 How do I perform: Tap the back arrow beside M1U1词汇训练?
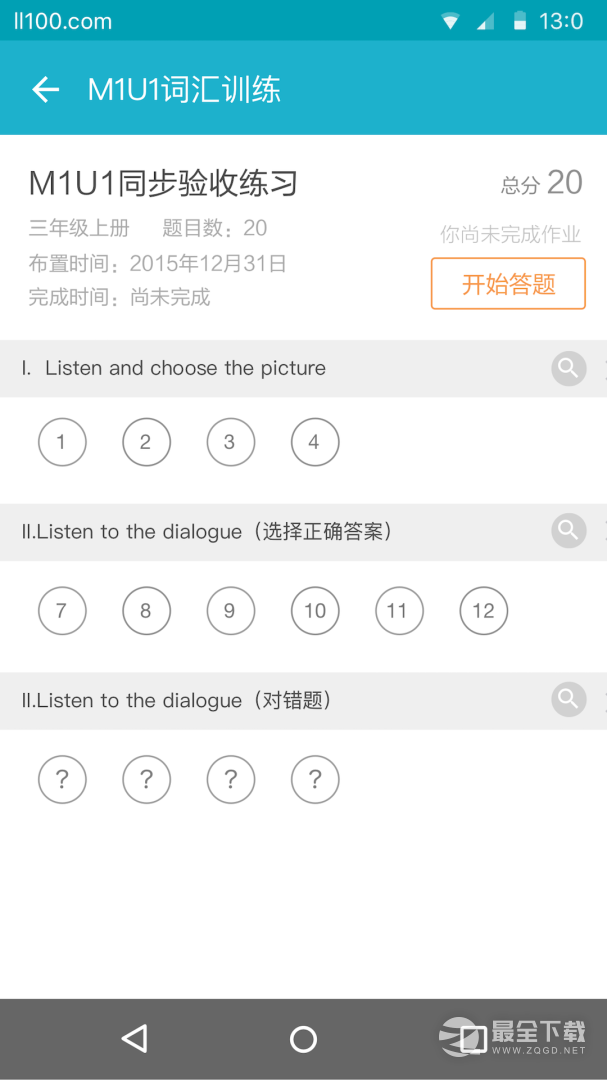point(45,89)
